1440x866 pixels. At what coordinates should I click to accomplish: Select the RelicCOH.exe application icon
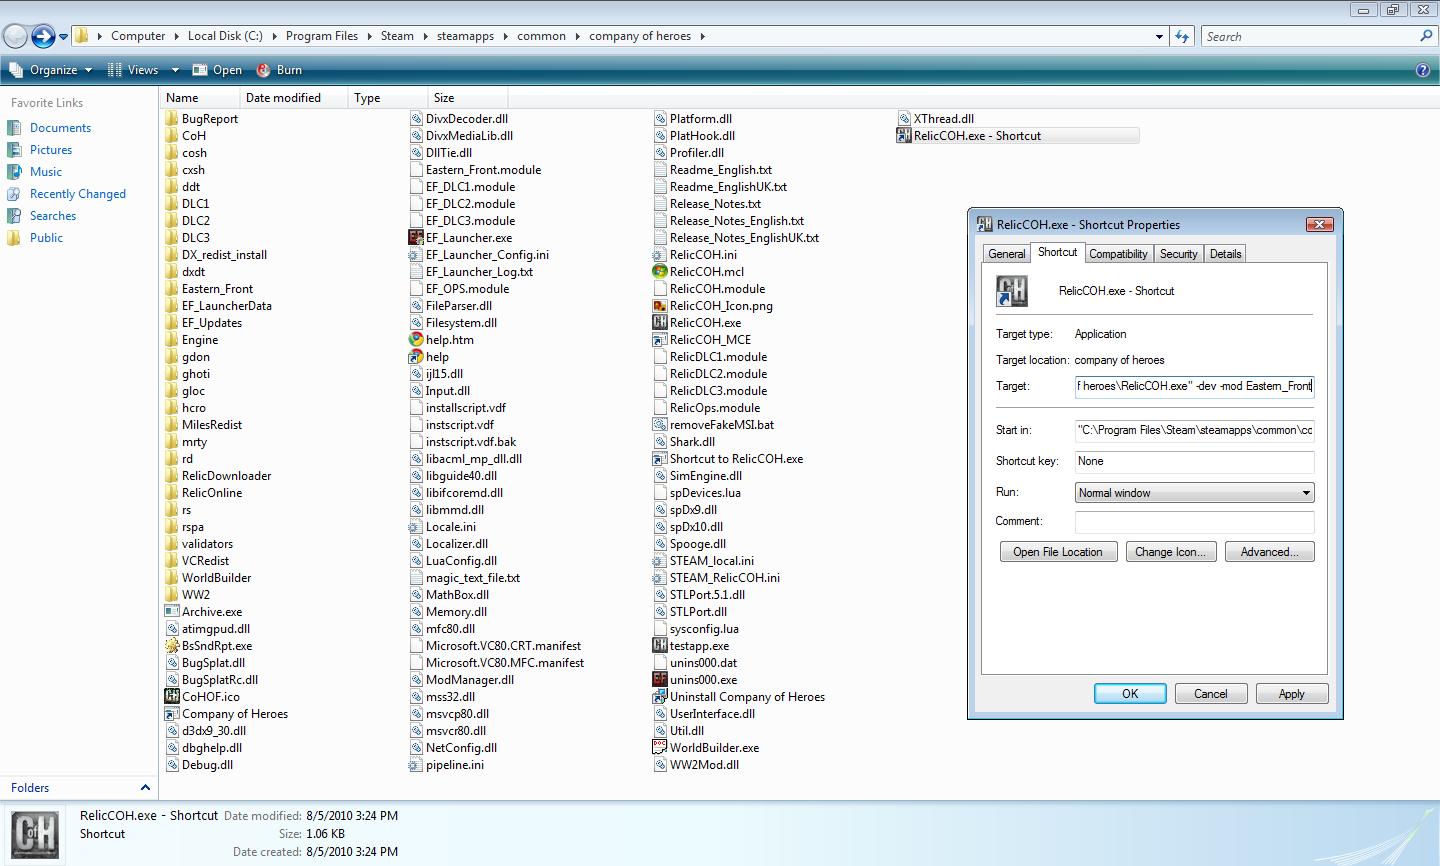pos(660,323)
